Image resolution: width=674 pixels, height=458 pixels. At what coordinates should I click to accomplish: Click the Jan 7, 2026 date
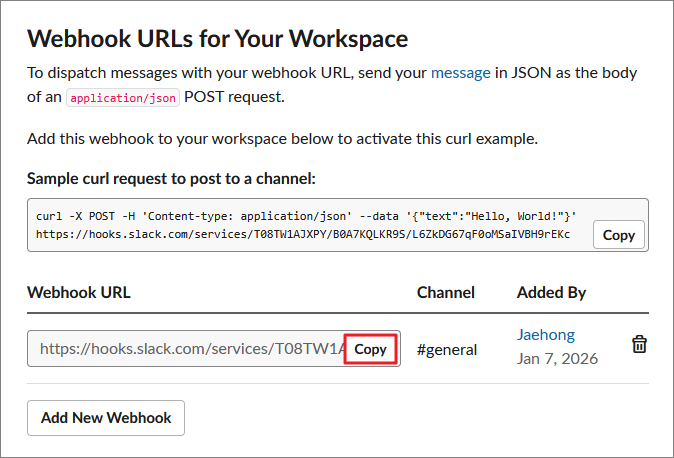point(557,358)
